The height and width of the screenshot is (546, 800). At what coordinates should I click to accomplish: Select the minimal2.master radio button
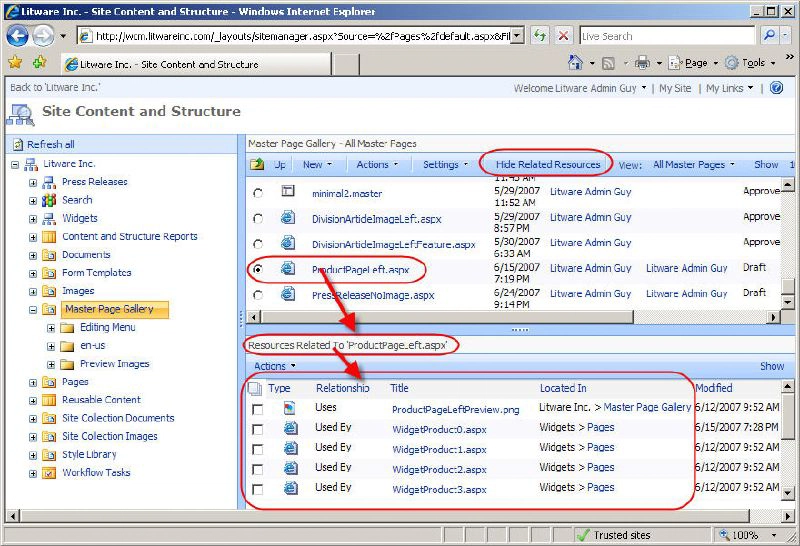tap(258, 193)
